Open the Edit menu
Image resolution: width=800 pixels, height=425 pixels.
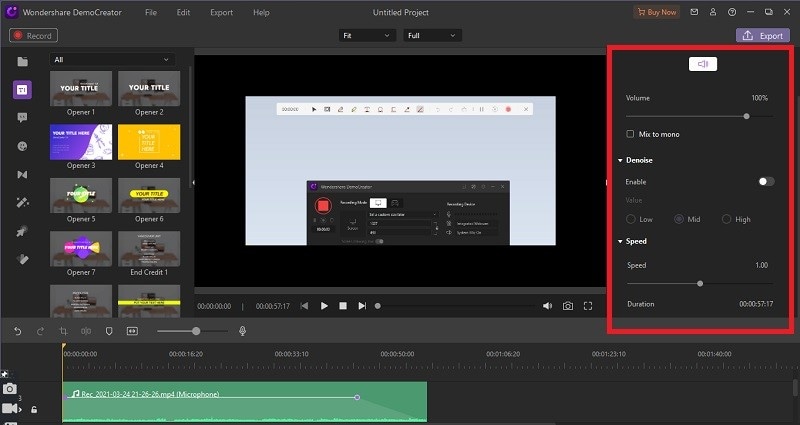pyautogui.click(x=183, y=12)
